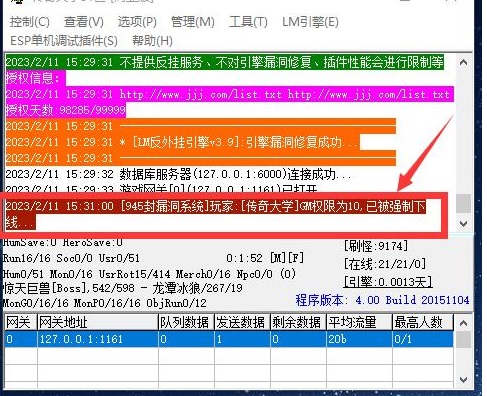
Task: Click the log panel scrollbar thumb
Action: [463, 203]
